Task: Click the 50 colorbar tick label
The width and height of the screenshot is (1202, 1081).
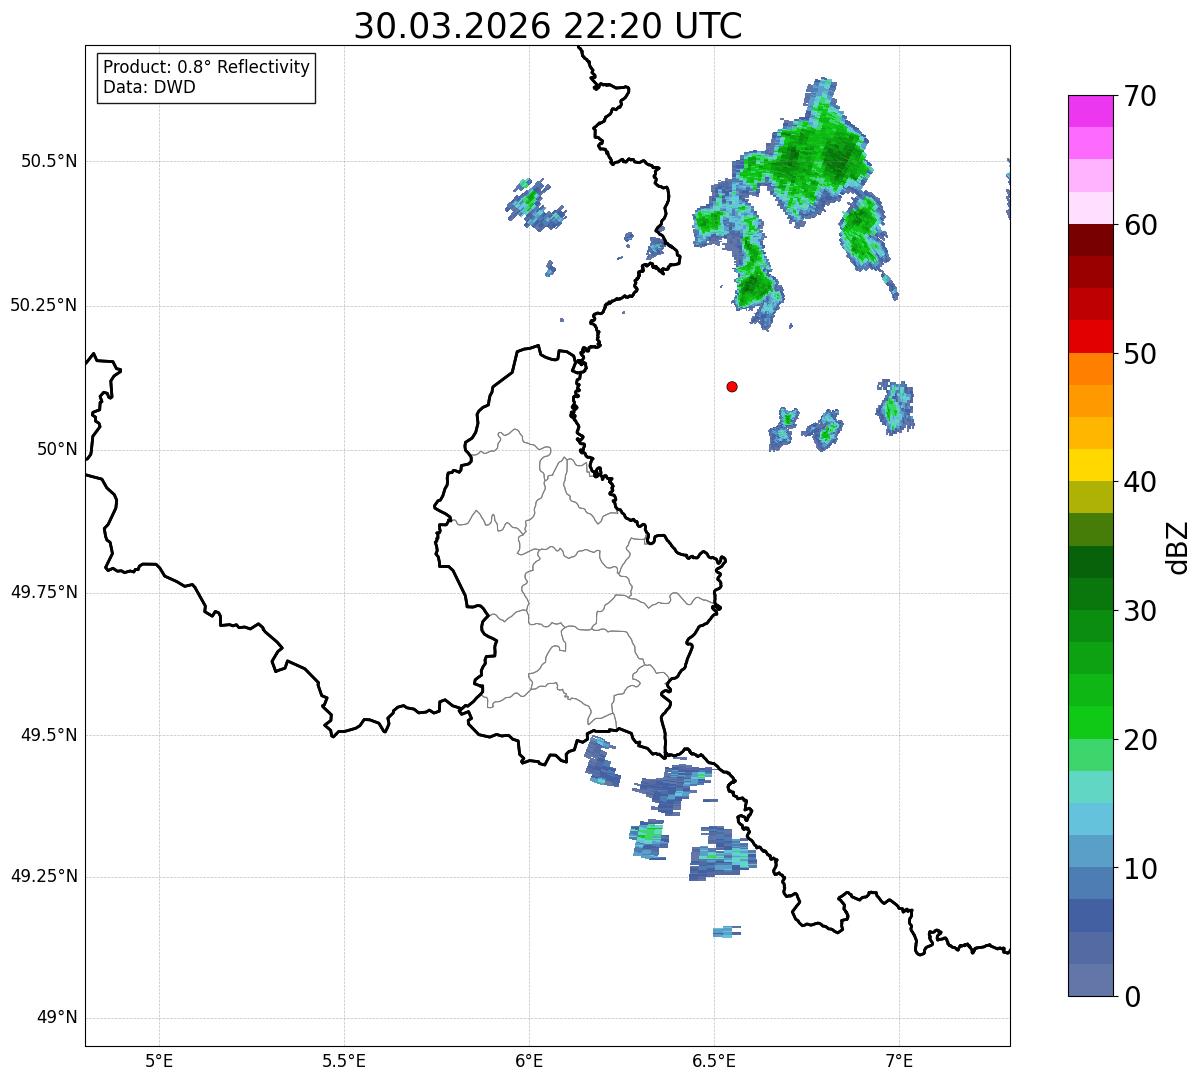Action: tap(1140, 354)
